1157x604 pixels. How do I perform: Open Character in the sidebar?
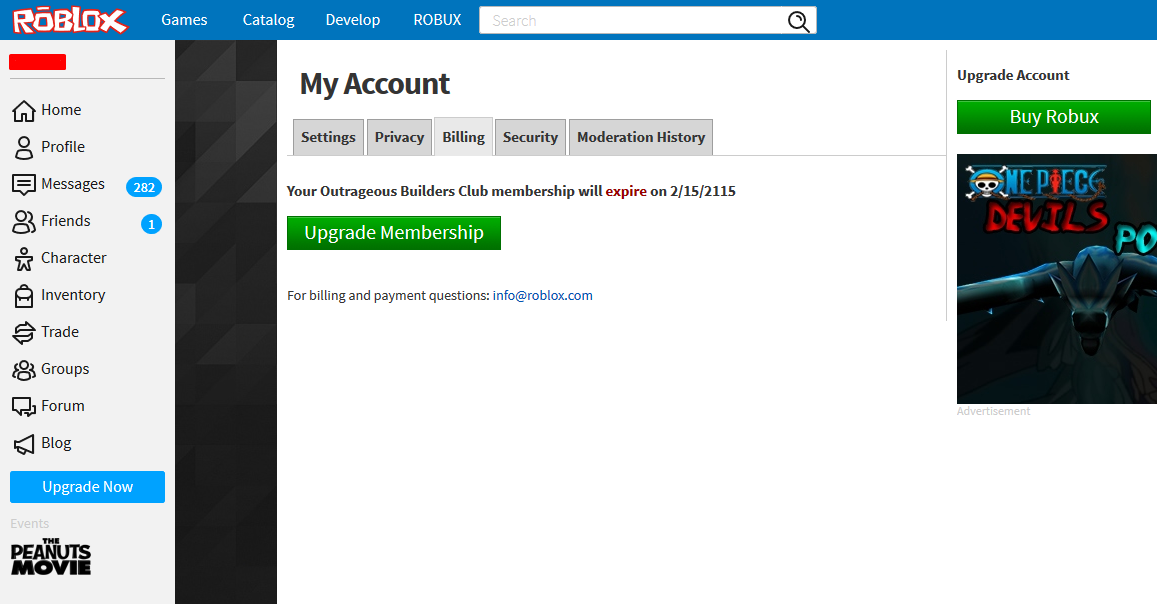pos(74,258)
